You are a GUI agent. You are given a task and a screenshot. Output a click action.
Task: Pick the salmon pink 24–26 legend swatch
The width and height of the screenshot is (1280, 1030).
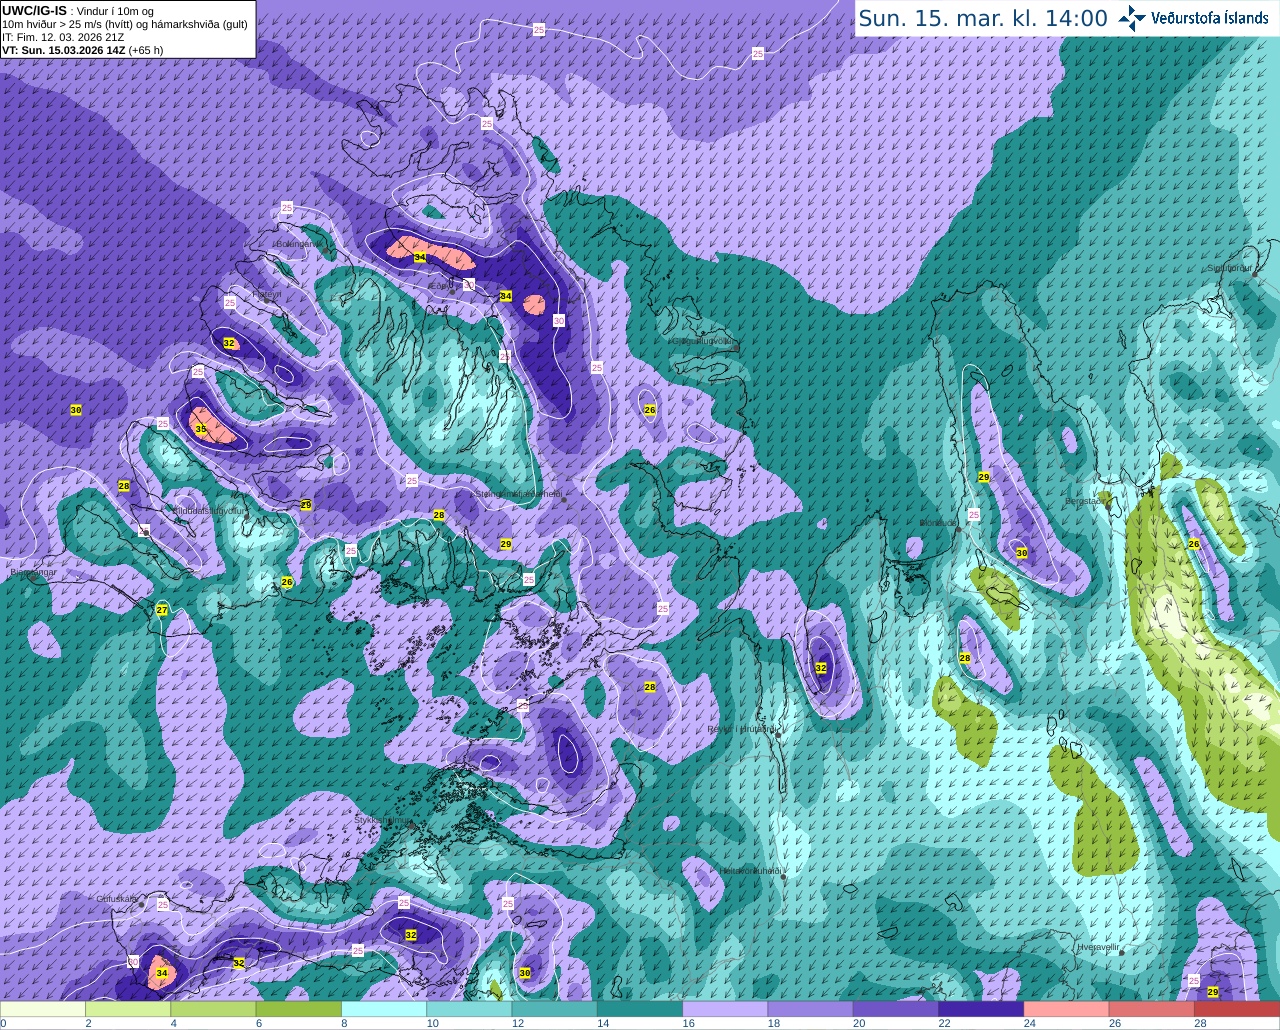1067,1010
